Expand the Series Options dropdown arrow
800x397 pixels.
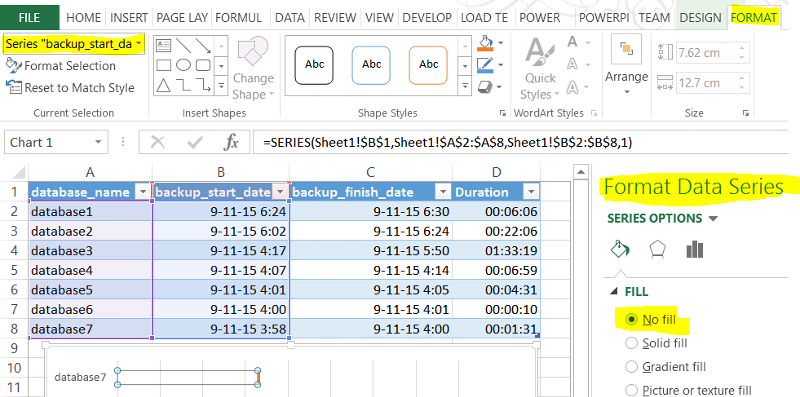click(x=714, y=219)
